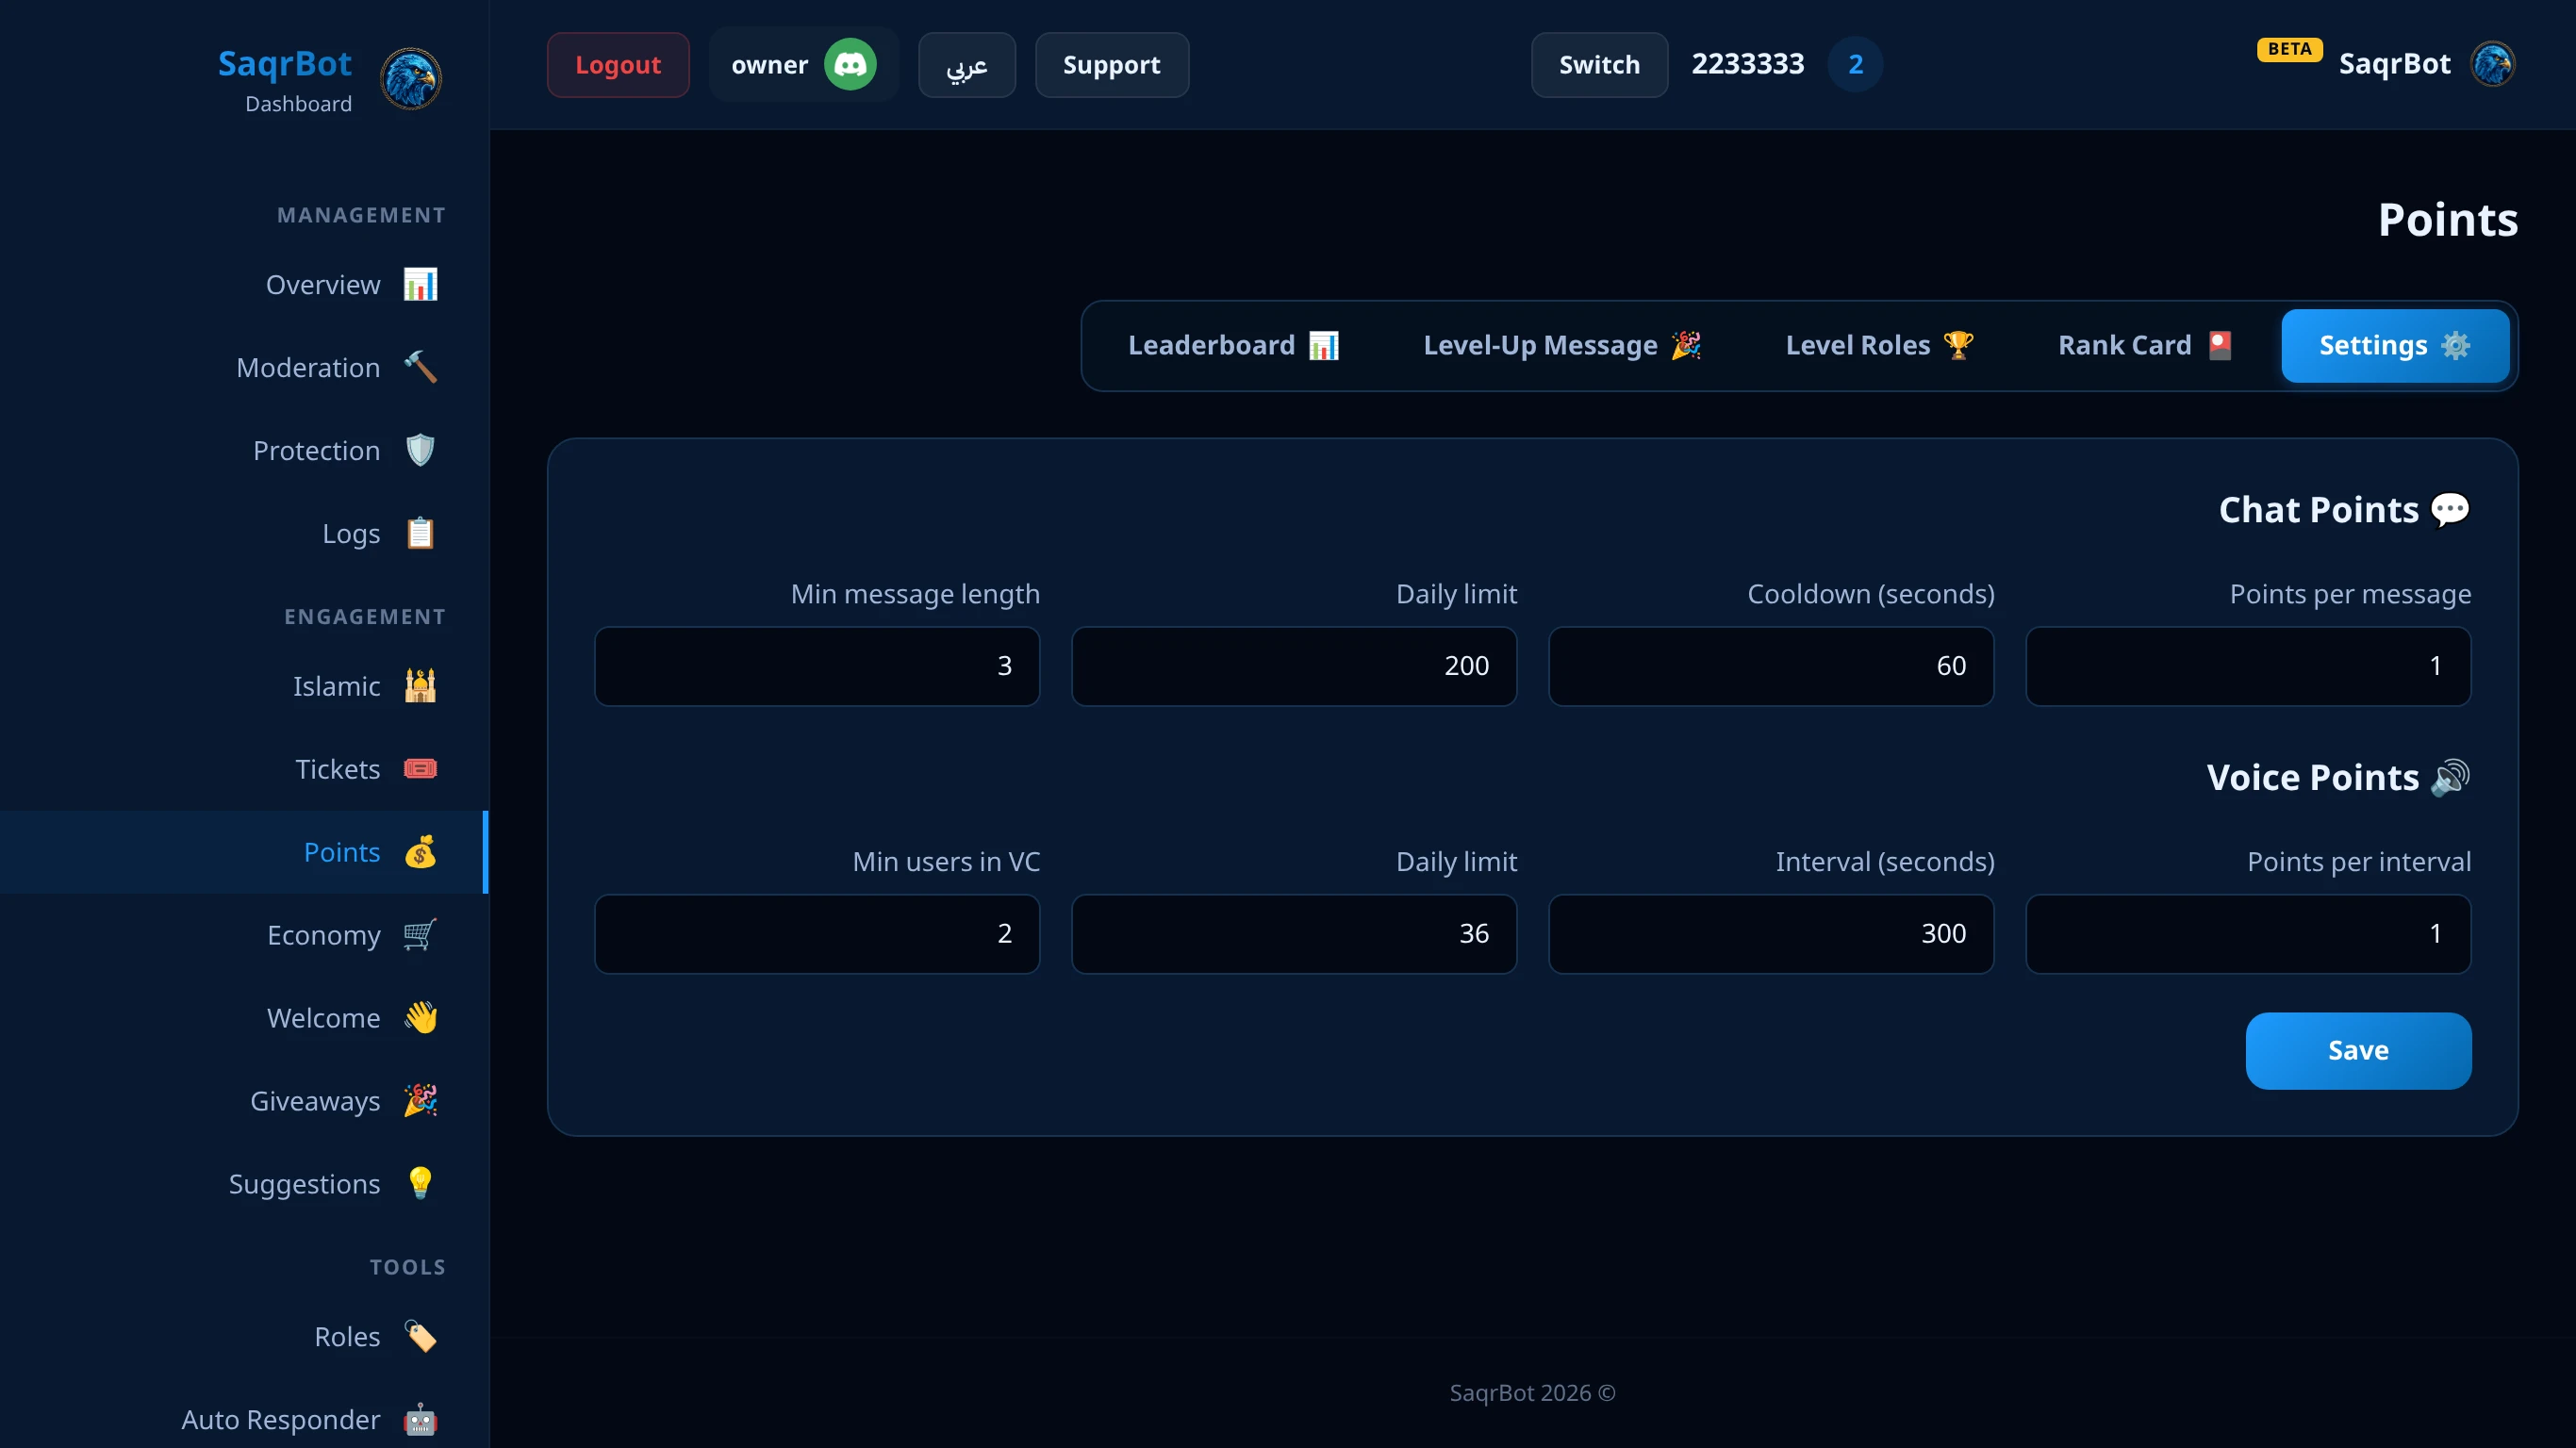2576x1448 pixels.
Task: Click the Points per message field
Action: [2248, 667]
